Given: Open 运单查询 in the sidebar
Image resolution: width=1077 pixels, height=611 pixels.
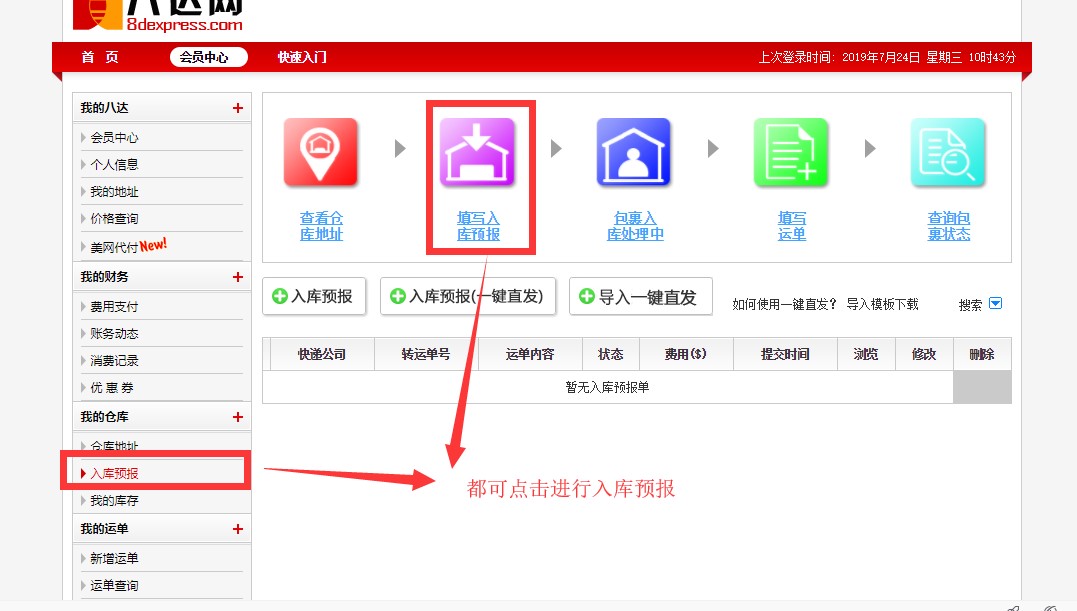Looking at the screenshot, I should tap(114, 586).
